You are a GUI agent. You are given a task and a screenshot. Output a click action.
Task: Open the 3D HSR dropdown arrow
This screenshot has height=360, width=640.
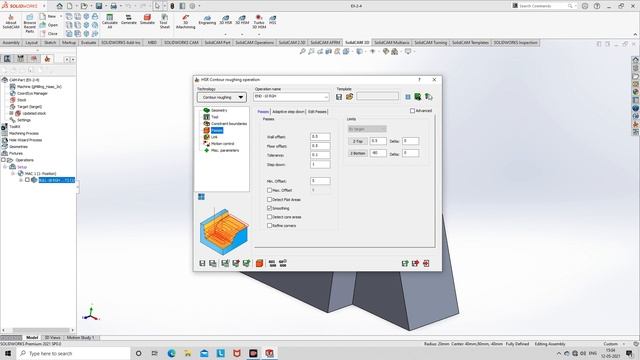click(x=225, y=34)
